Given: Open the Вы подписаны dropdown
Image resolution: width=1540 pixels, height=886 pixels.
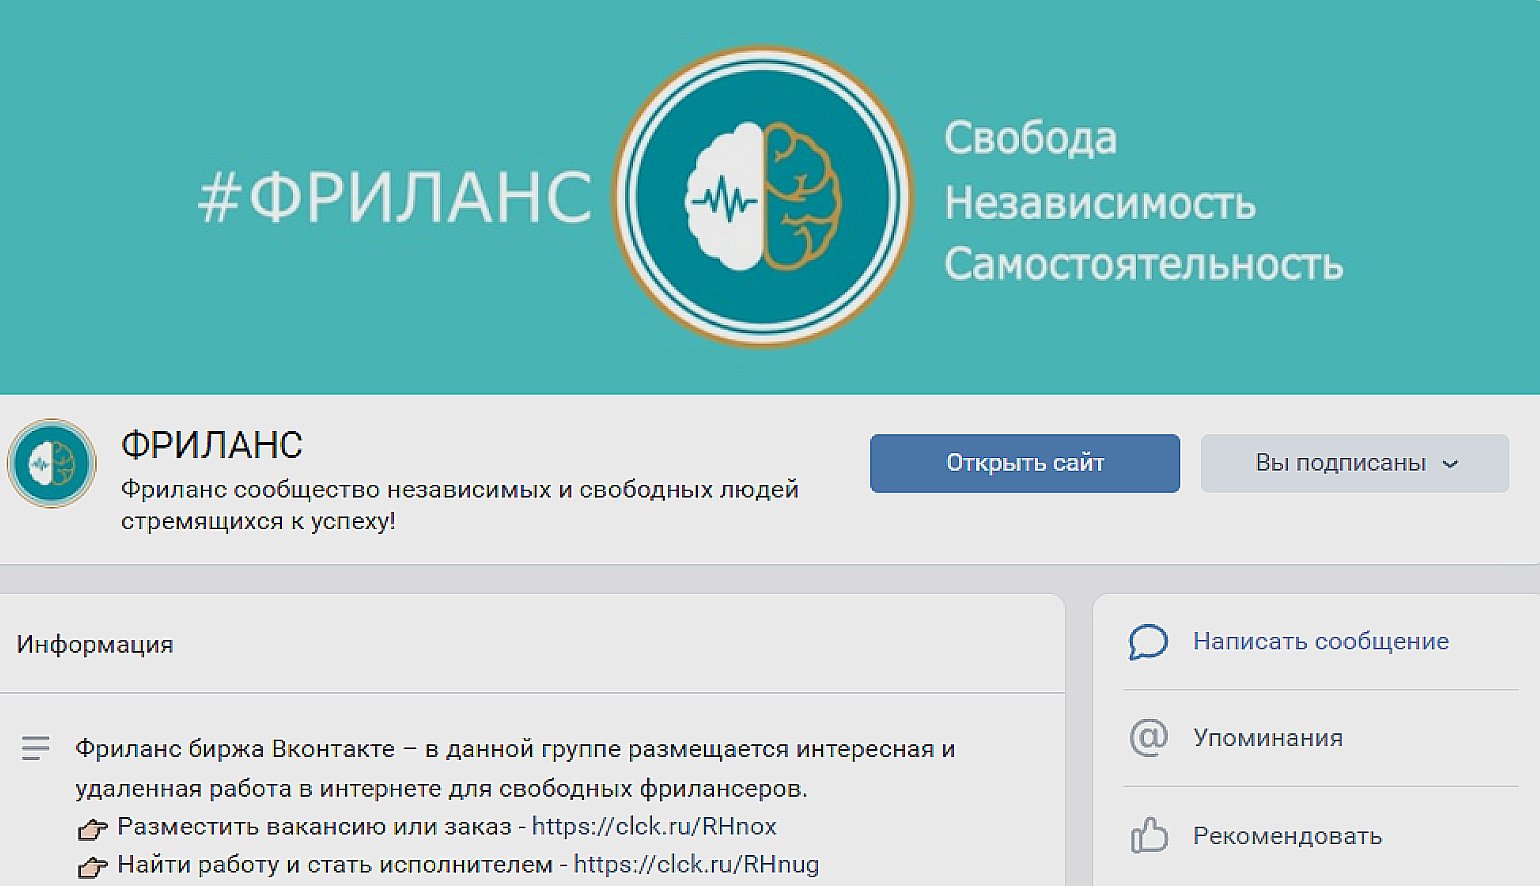Looking at the screenshot, I should click(x=1354, y=463).
